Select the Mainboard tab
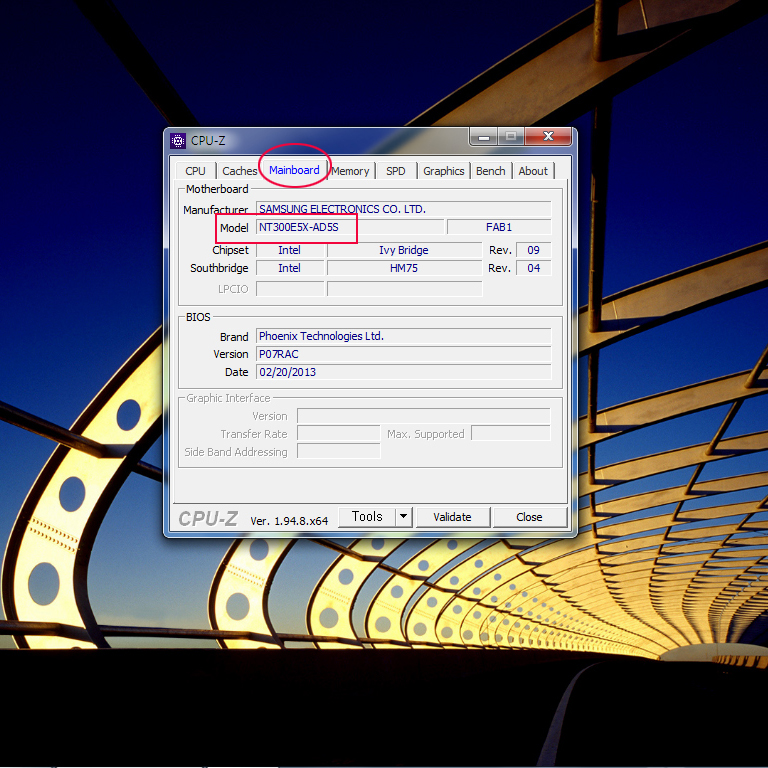The image size is (768, 768). coord(294,170)
